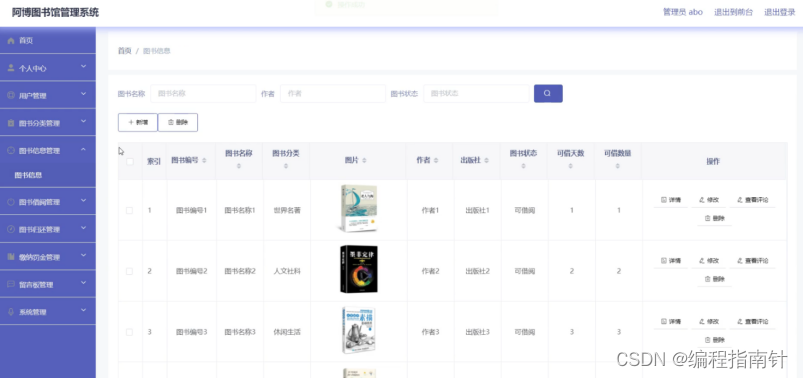
Task: Sort by the 作者 column arrows
Action: click(436, 161)
